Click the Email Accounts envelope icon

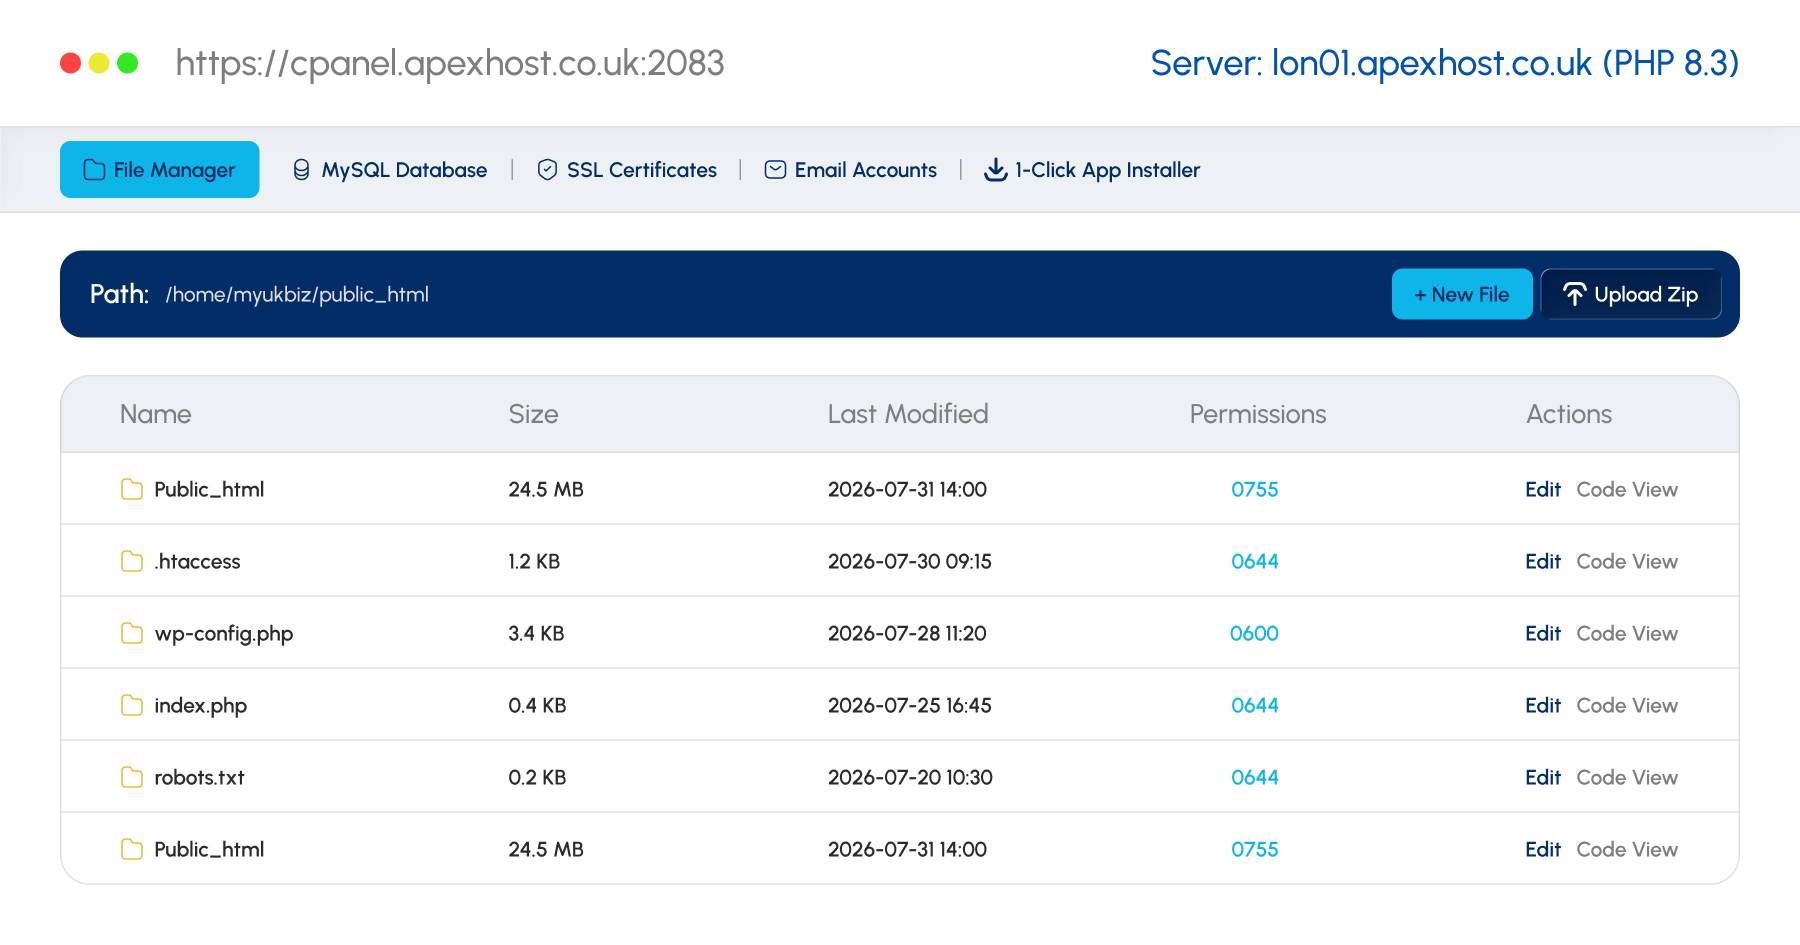[775, 170]
